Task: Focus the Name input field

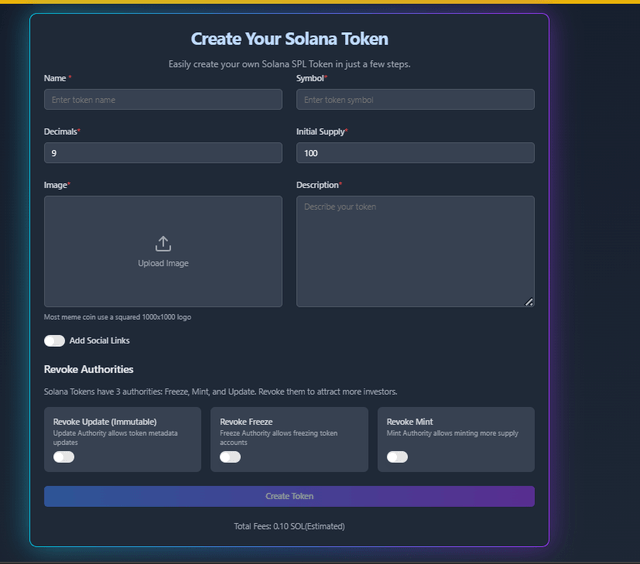Action: point(163,100)
